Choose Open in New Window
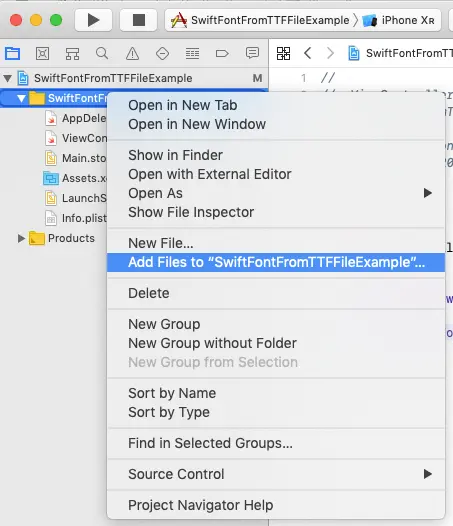453x526 pixels. [276, 124]
